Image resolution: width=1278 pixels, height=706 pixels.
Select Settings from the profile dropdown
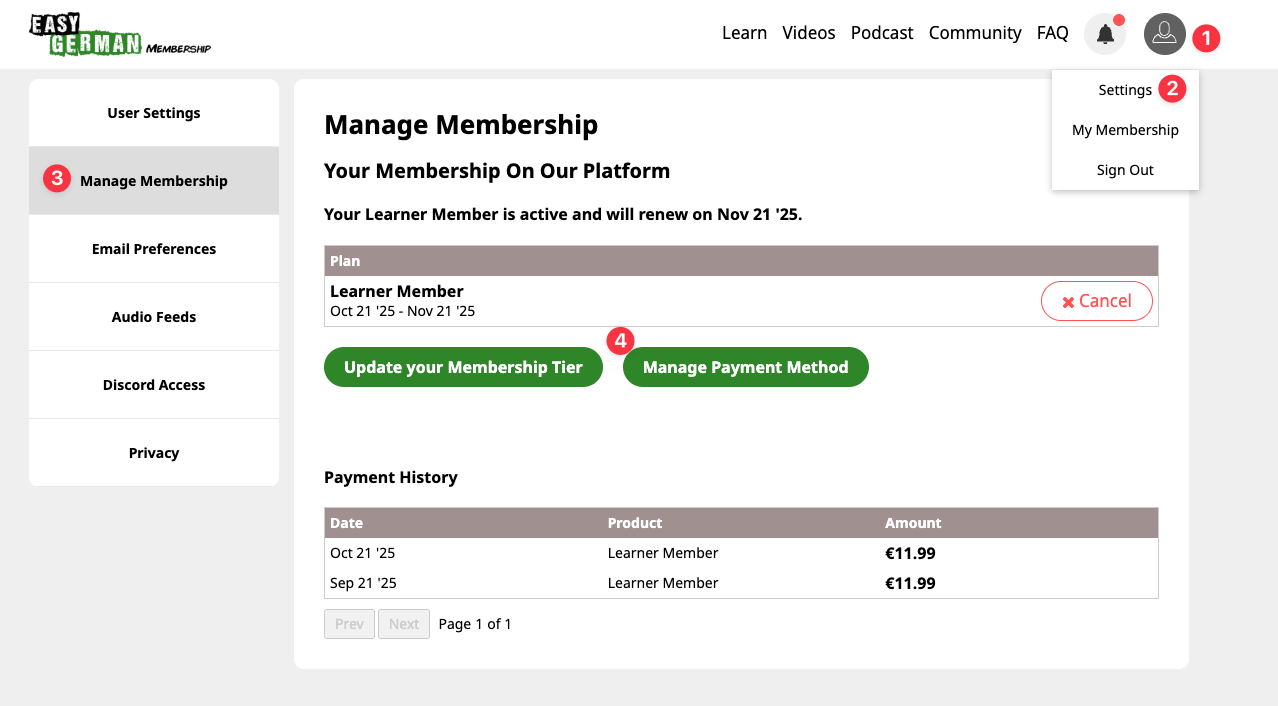[1124, 90]
